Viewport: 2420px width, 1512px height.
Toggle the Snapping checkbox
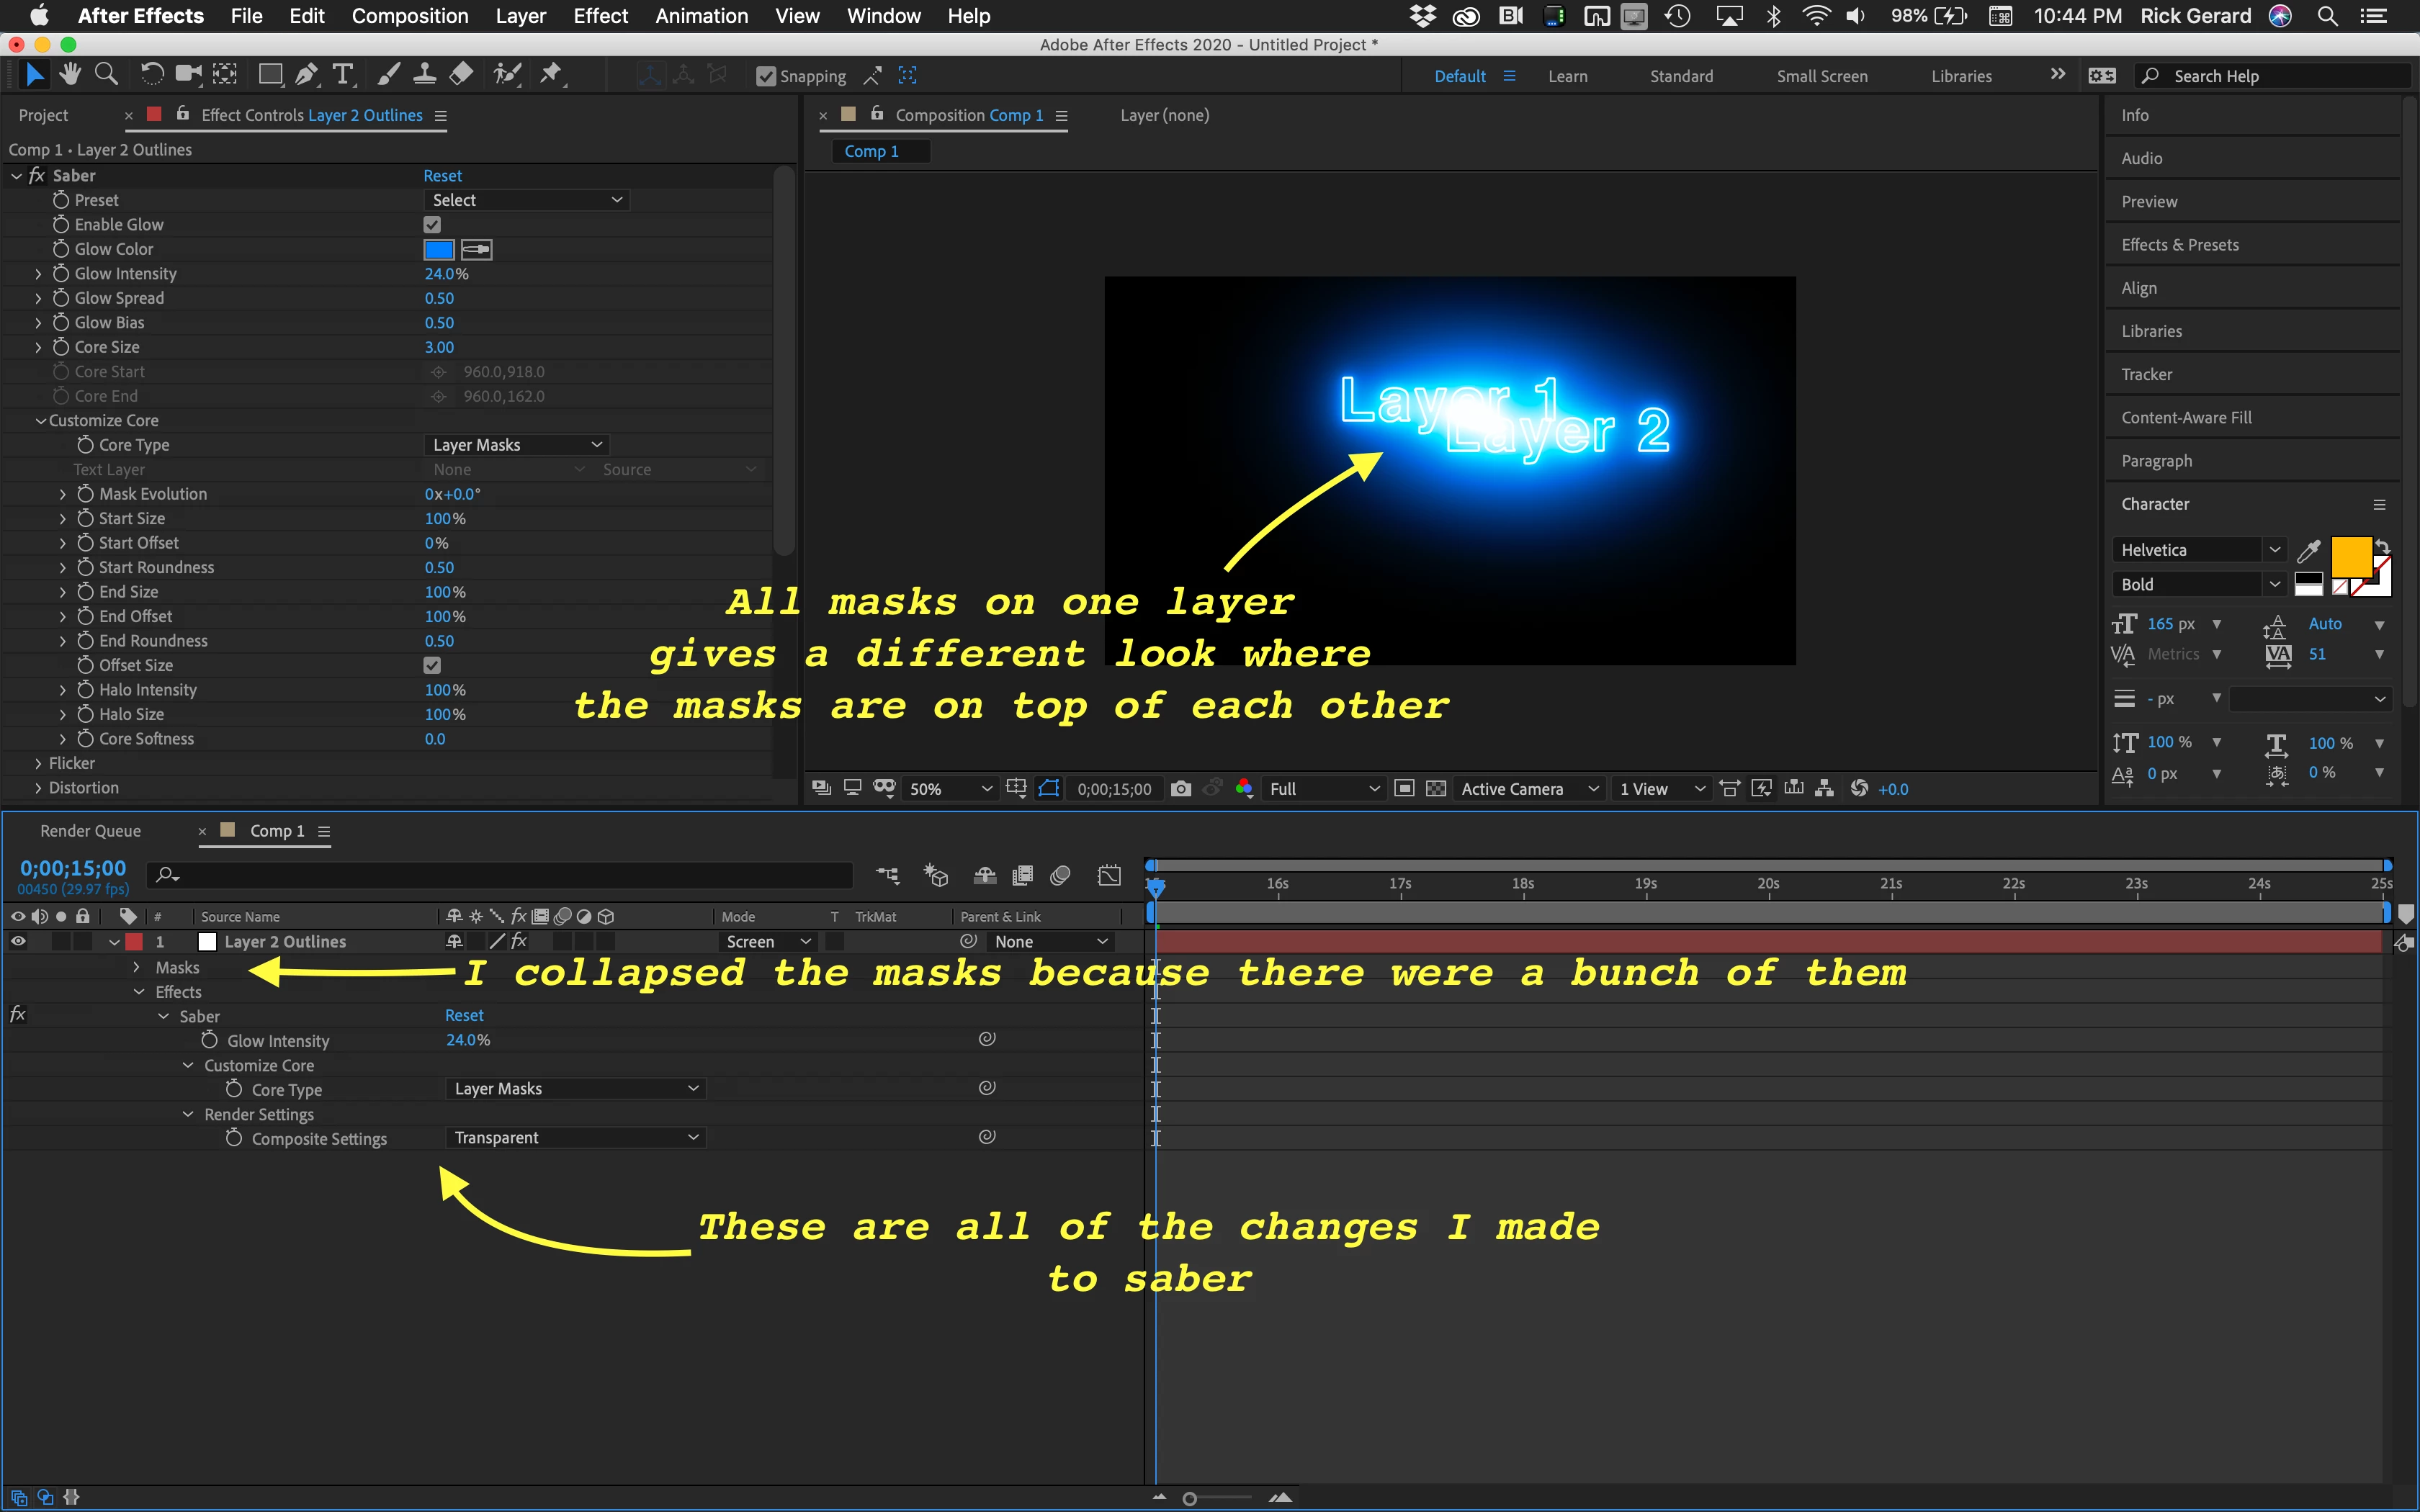click(x=766, y=76)
